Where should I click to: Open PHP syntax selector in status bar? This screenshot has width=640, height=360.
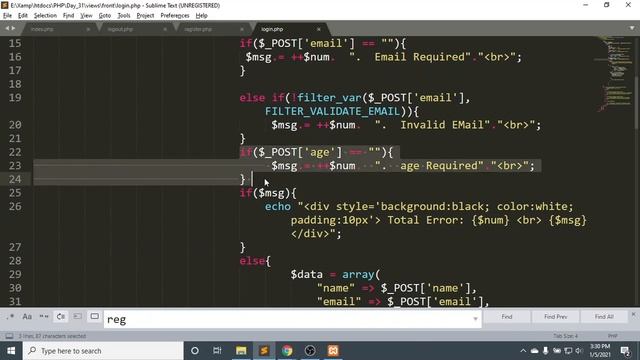(612, 336)
